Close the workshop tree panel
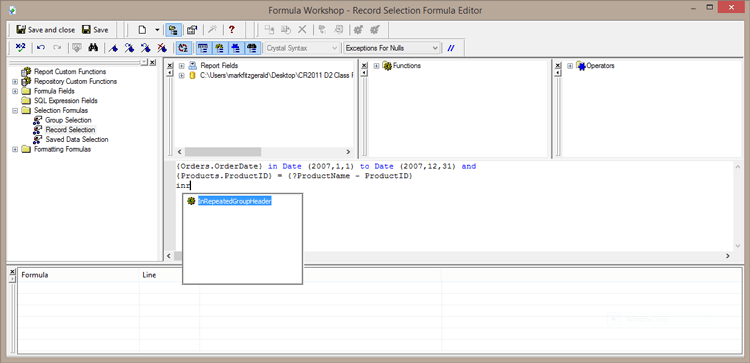The width and height of the screenshot is (750, 363). click(x=152, y=63)
